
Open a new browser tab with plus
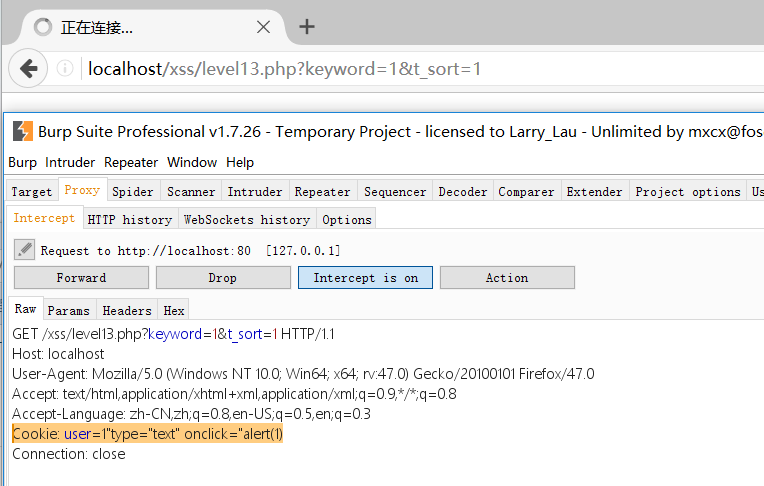tap(307, 26)
